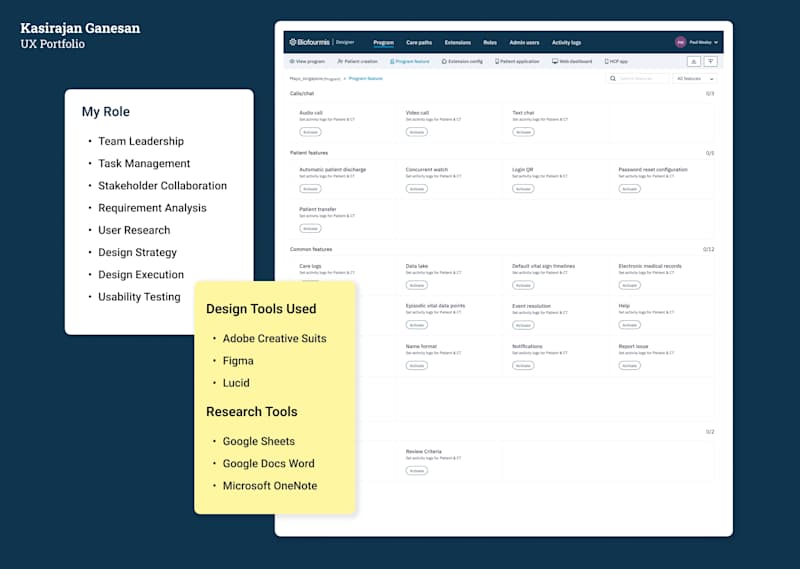
Task: Activate the Review Criteria feature
Action: pos(417,471)
